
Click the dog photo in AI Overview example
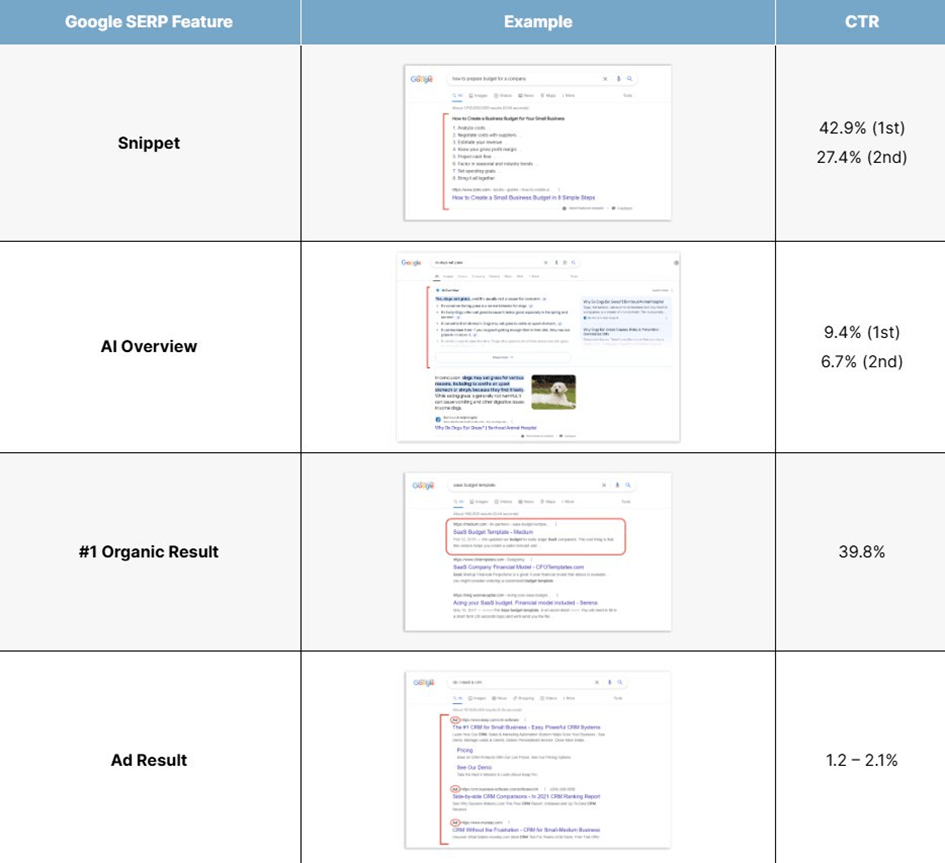pos(553,392)
